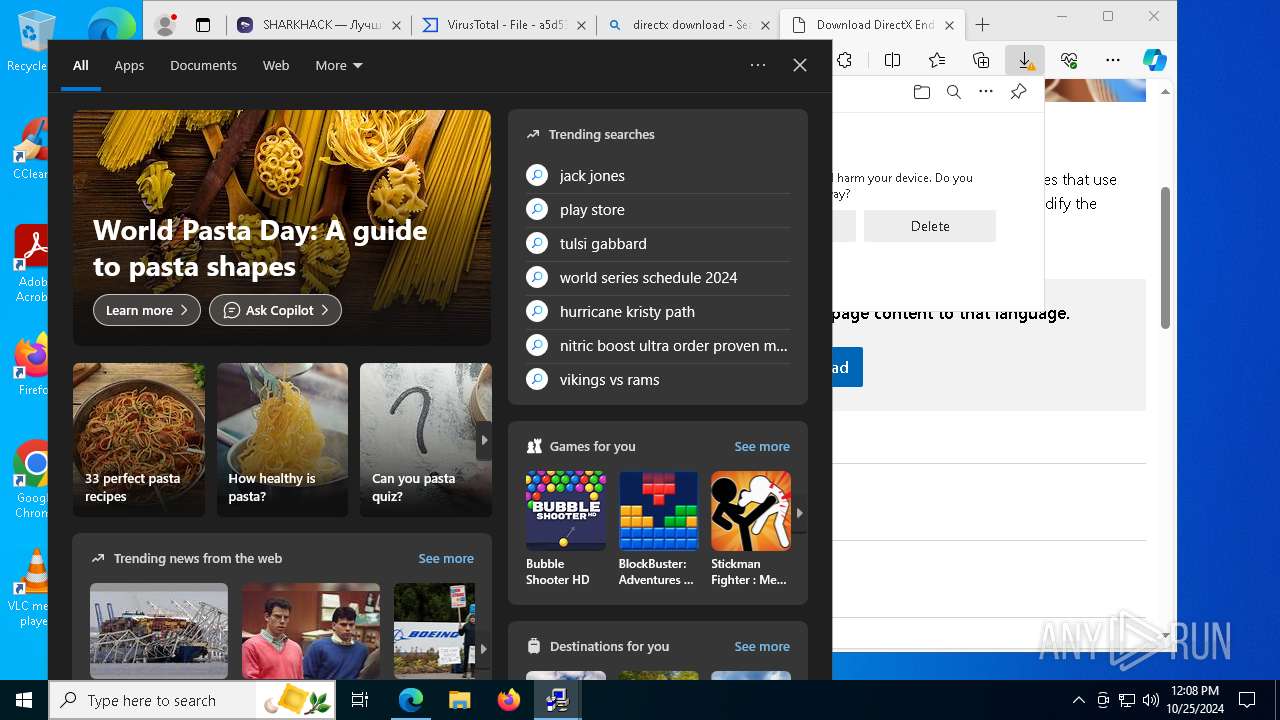Image resolution: width=1280 pixels, height=720 pixels.
Task: Open Edge Extensions puzzle icon
Action: (845, 60)
